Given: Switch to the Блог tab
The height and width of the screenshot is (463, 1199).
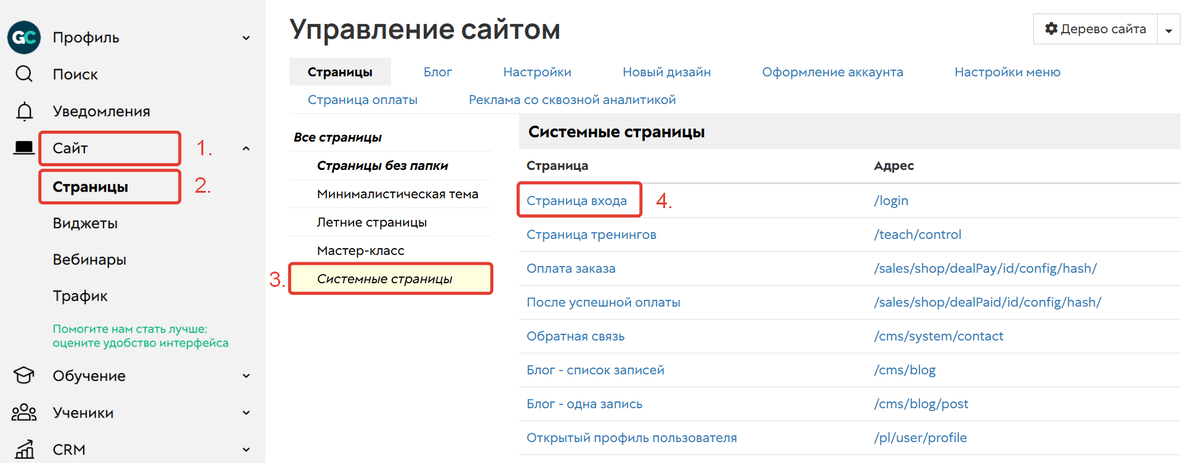Looking at the screenshot, I should pos(438,72).
